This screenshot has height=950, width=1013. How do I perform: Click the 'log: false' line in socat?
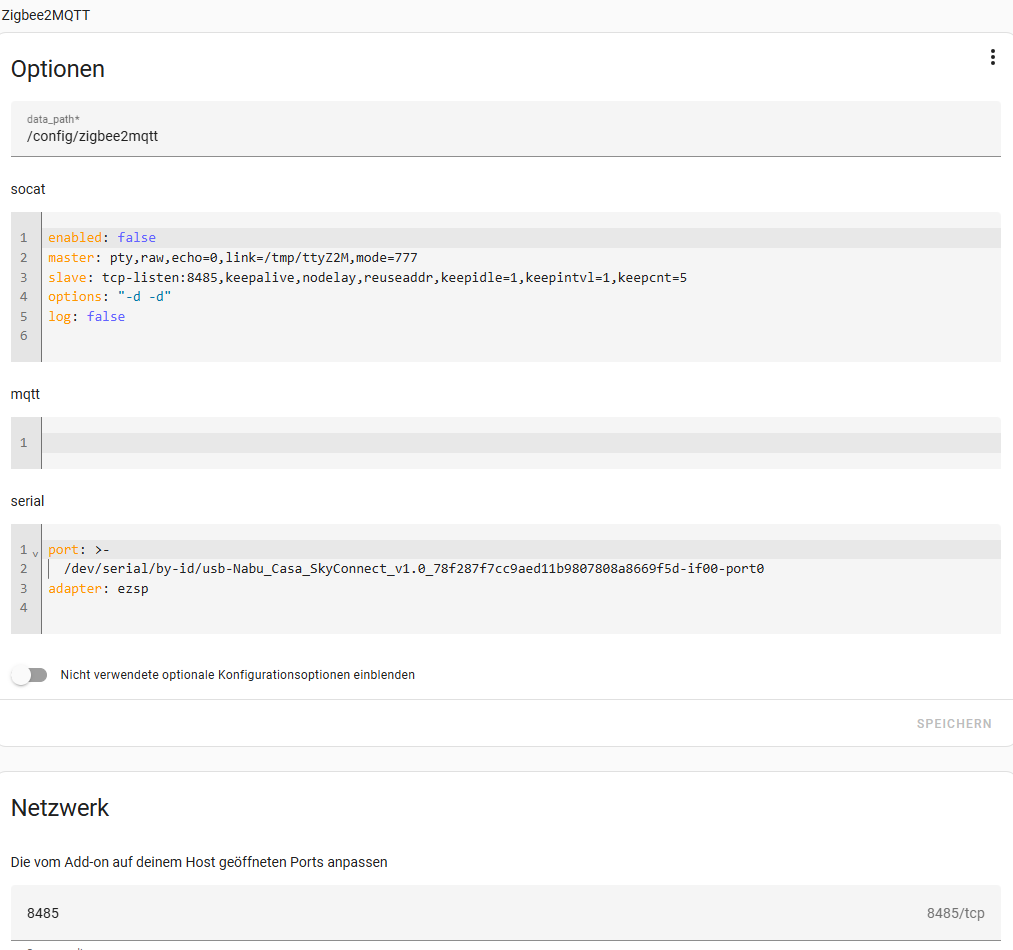point(86,316)
